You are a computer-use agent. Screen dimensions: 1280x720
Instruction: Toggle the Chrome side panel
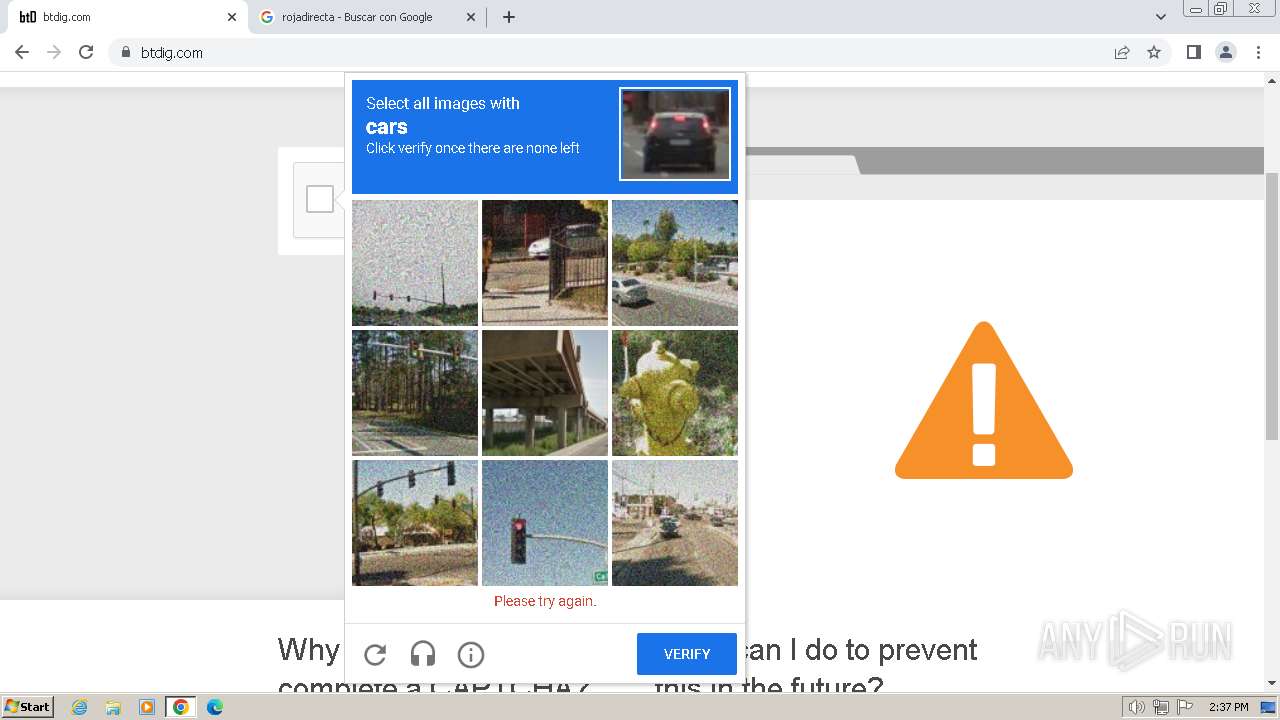[x=1193, y=52]
